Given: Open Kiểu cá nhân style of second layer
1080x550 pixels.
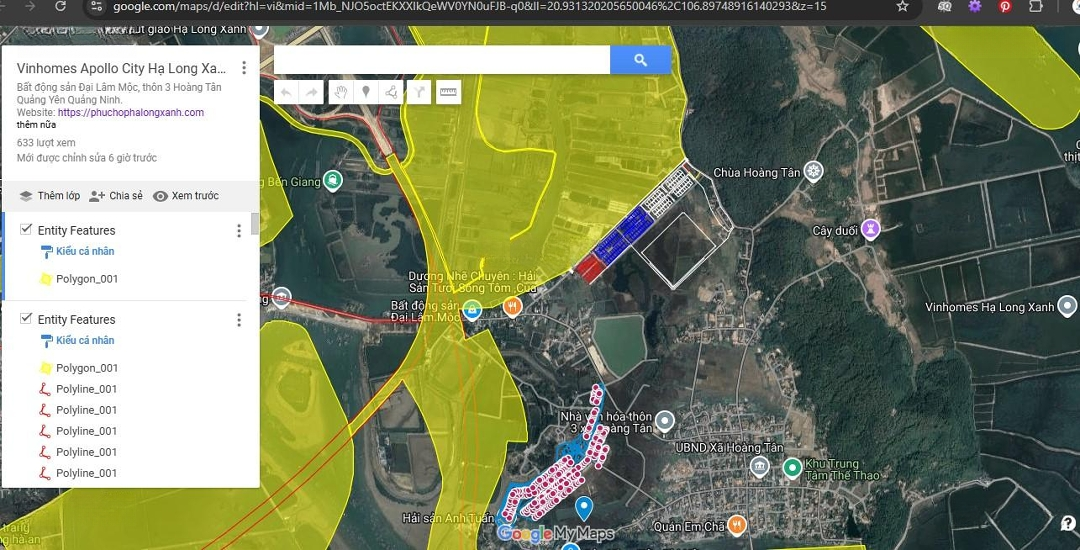Looking at the screenshot, I should 77,340.
